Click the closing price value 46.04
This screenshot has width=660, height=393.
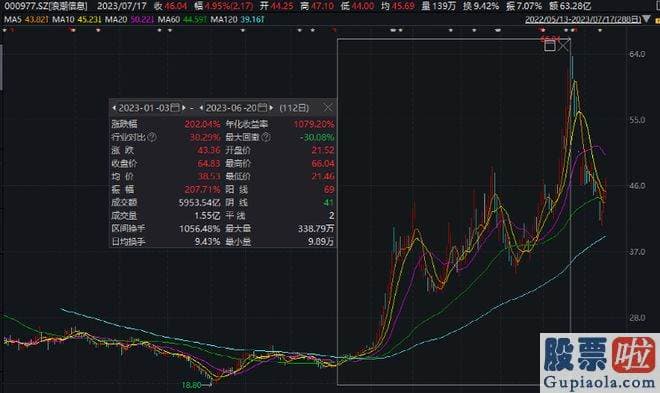click(x=176, y=6)
